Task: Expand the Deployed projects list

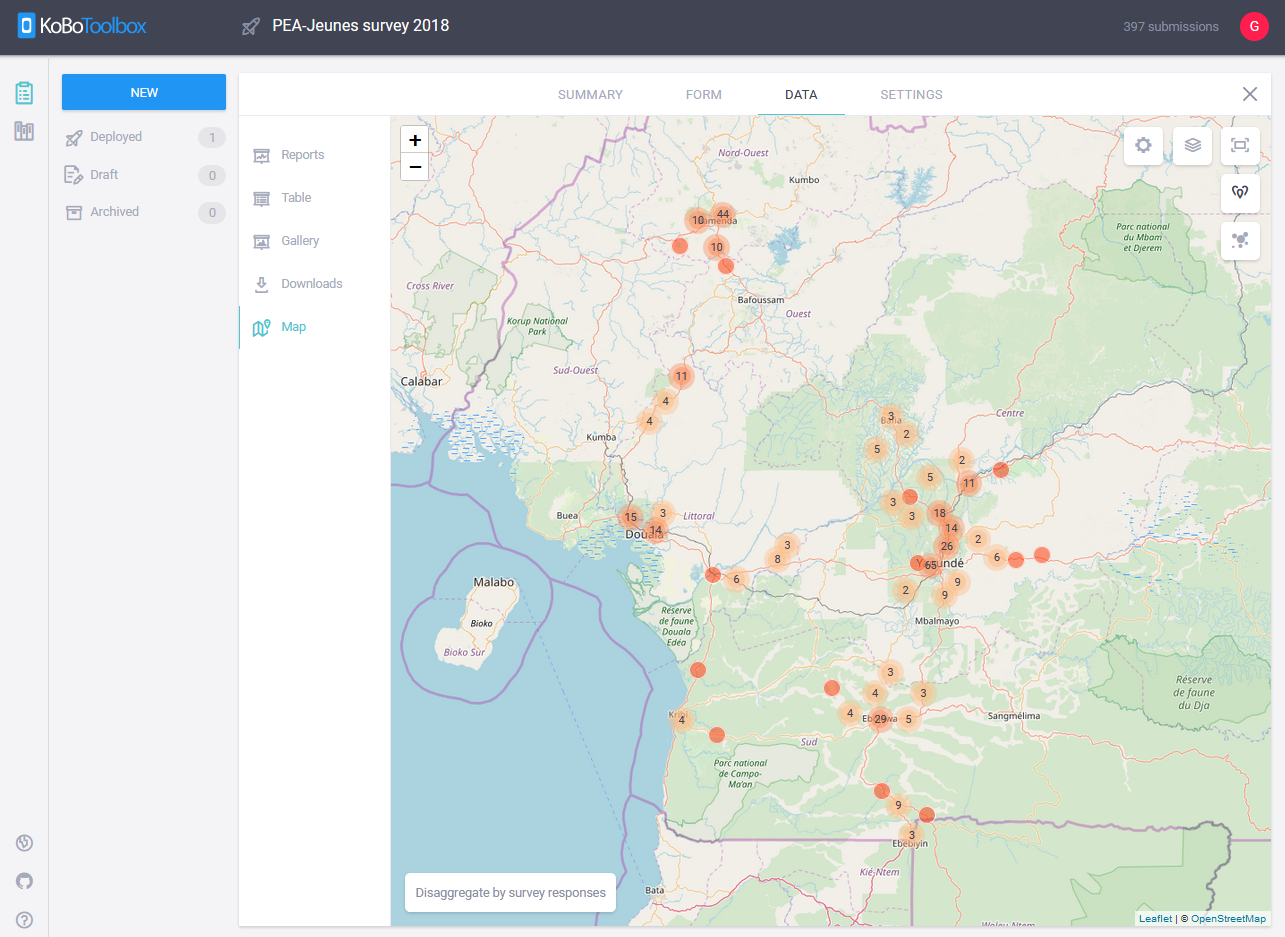Action: 144,137
